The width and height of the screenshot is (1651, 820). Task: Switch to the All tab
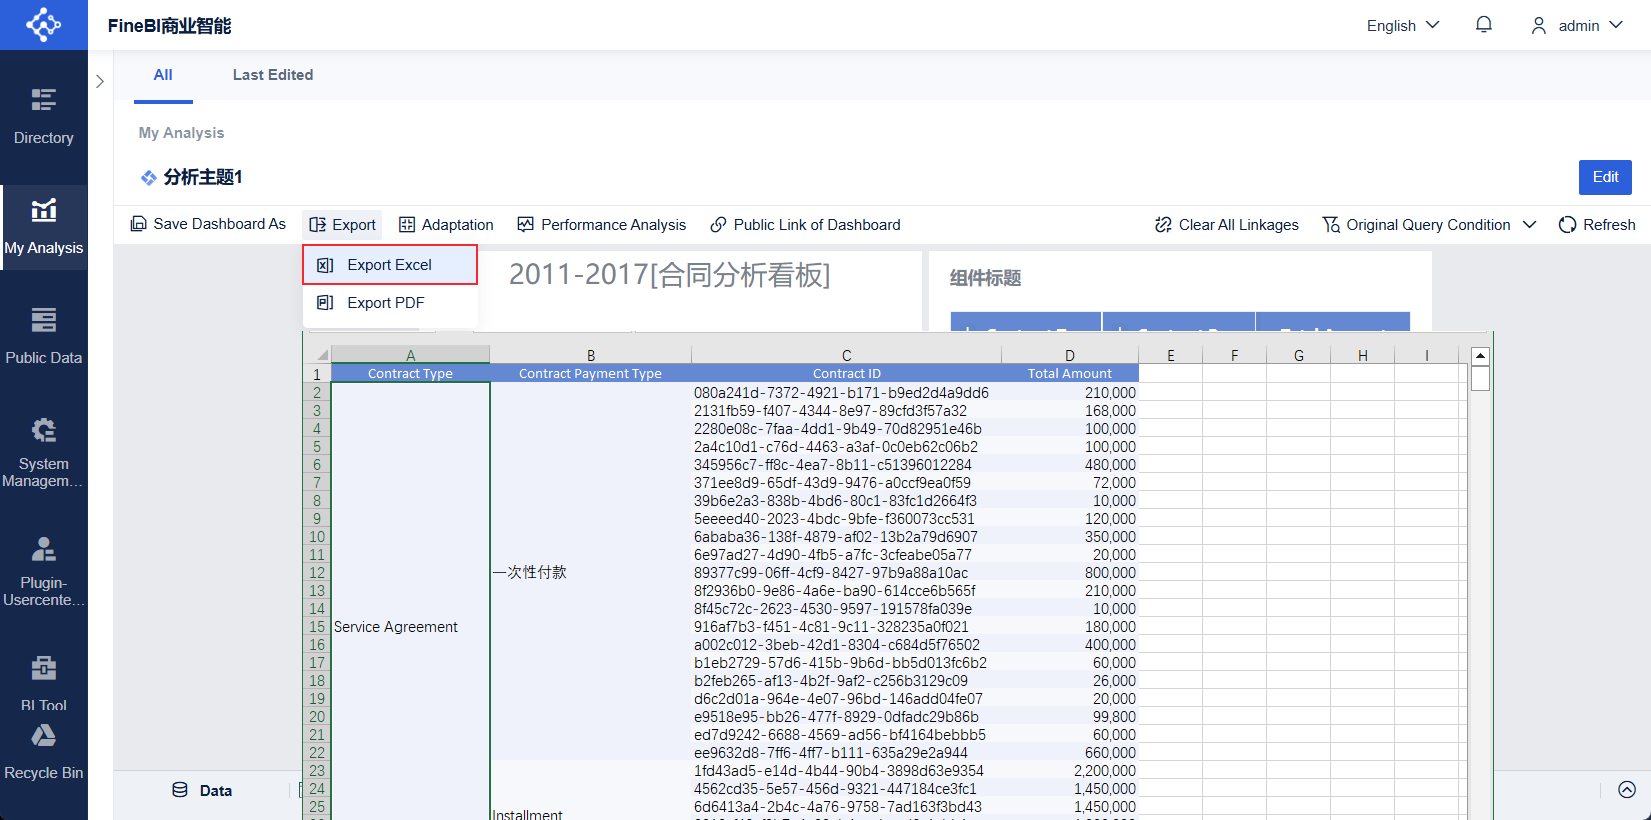pos(163,75)
